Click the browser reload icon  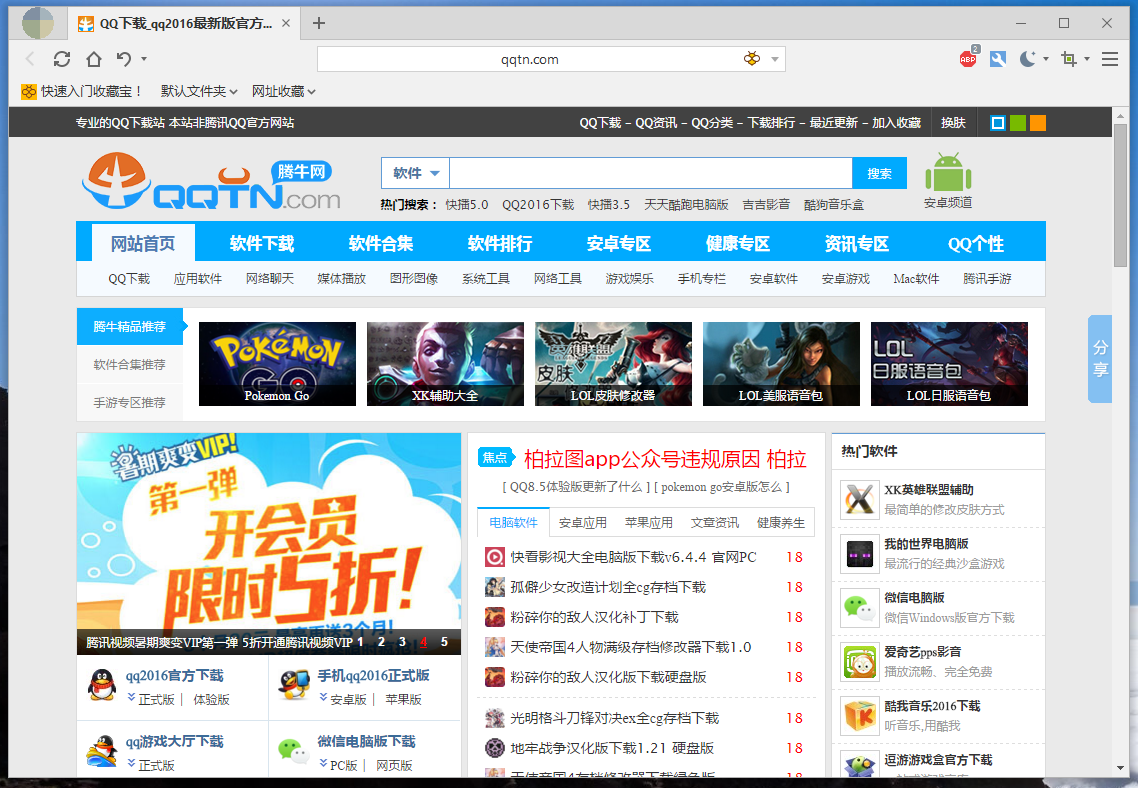point(62,59)
